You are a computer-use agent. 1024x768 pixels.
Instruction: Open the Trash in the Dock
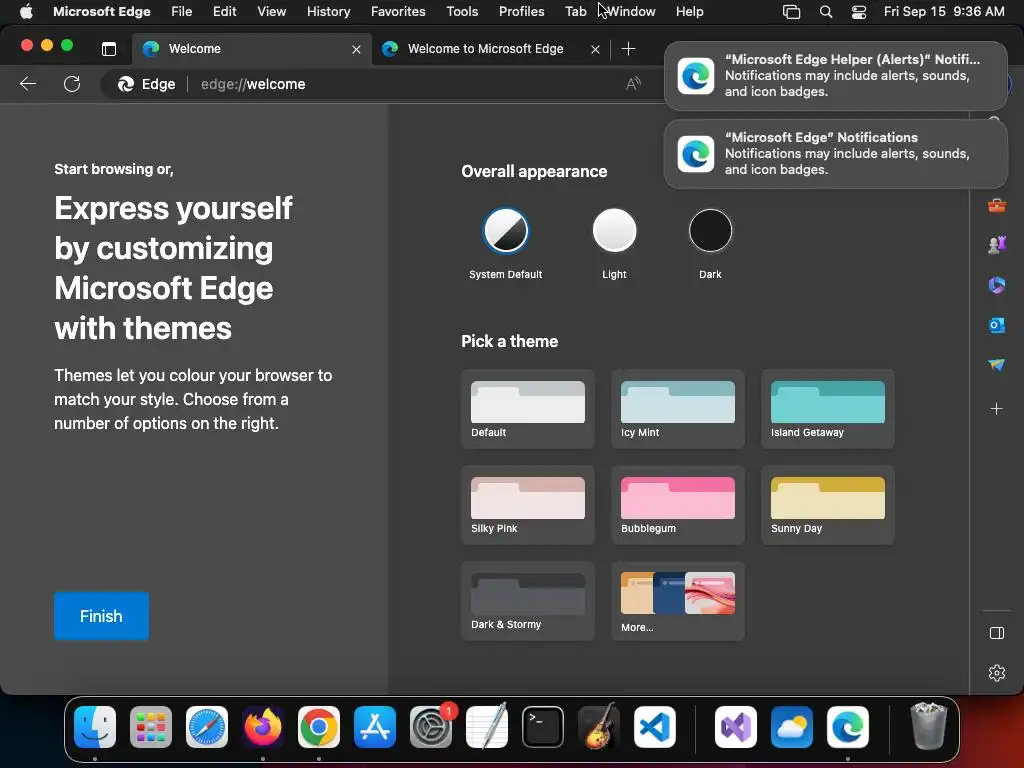(x=928, y=726)
